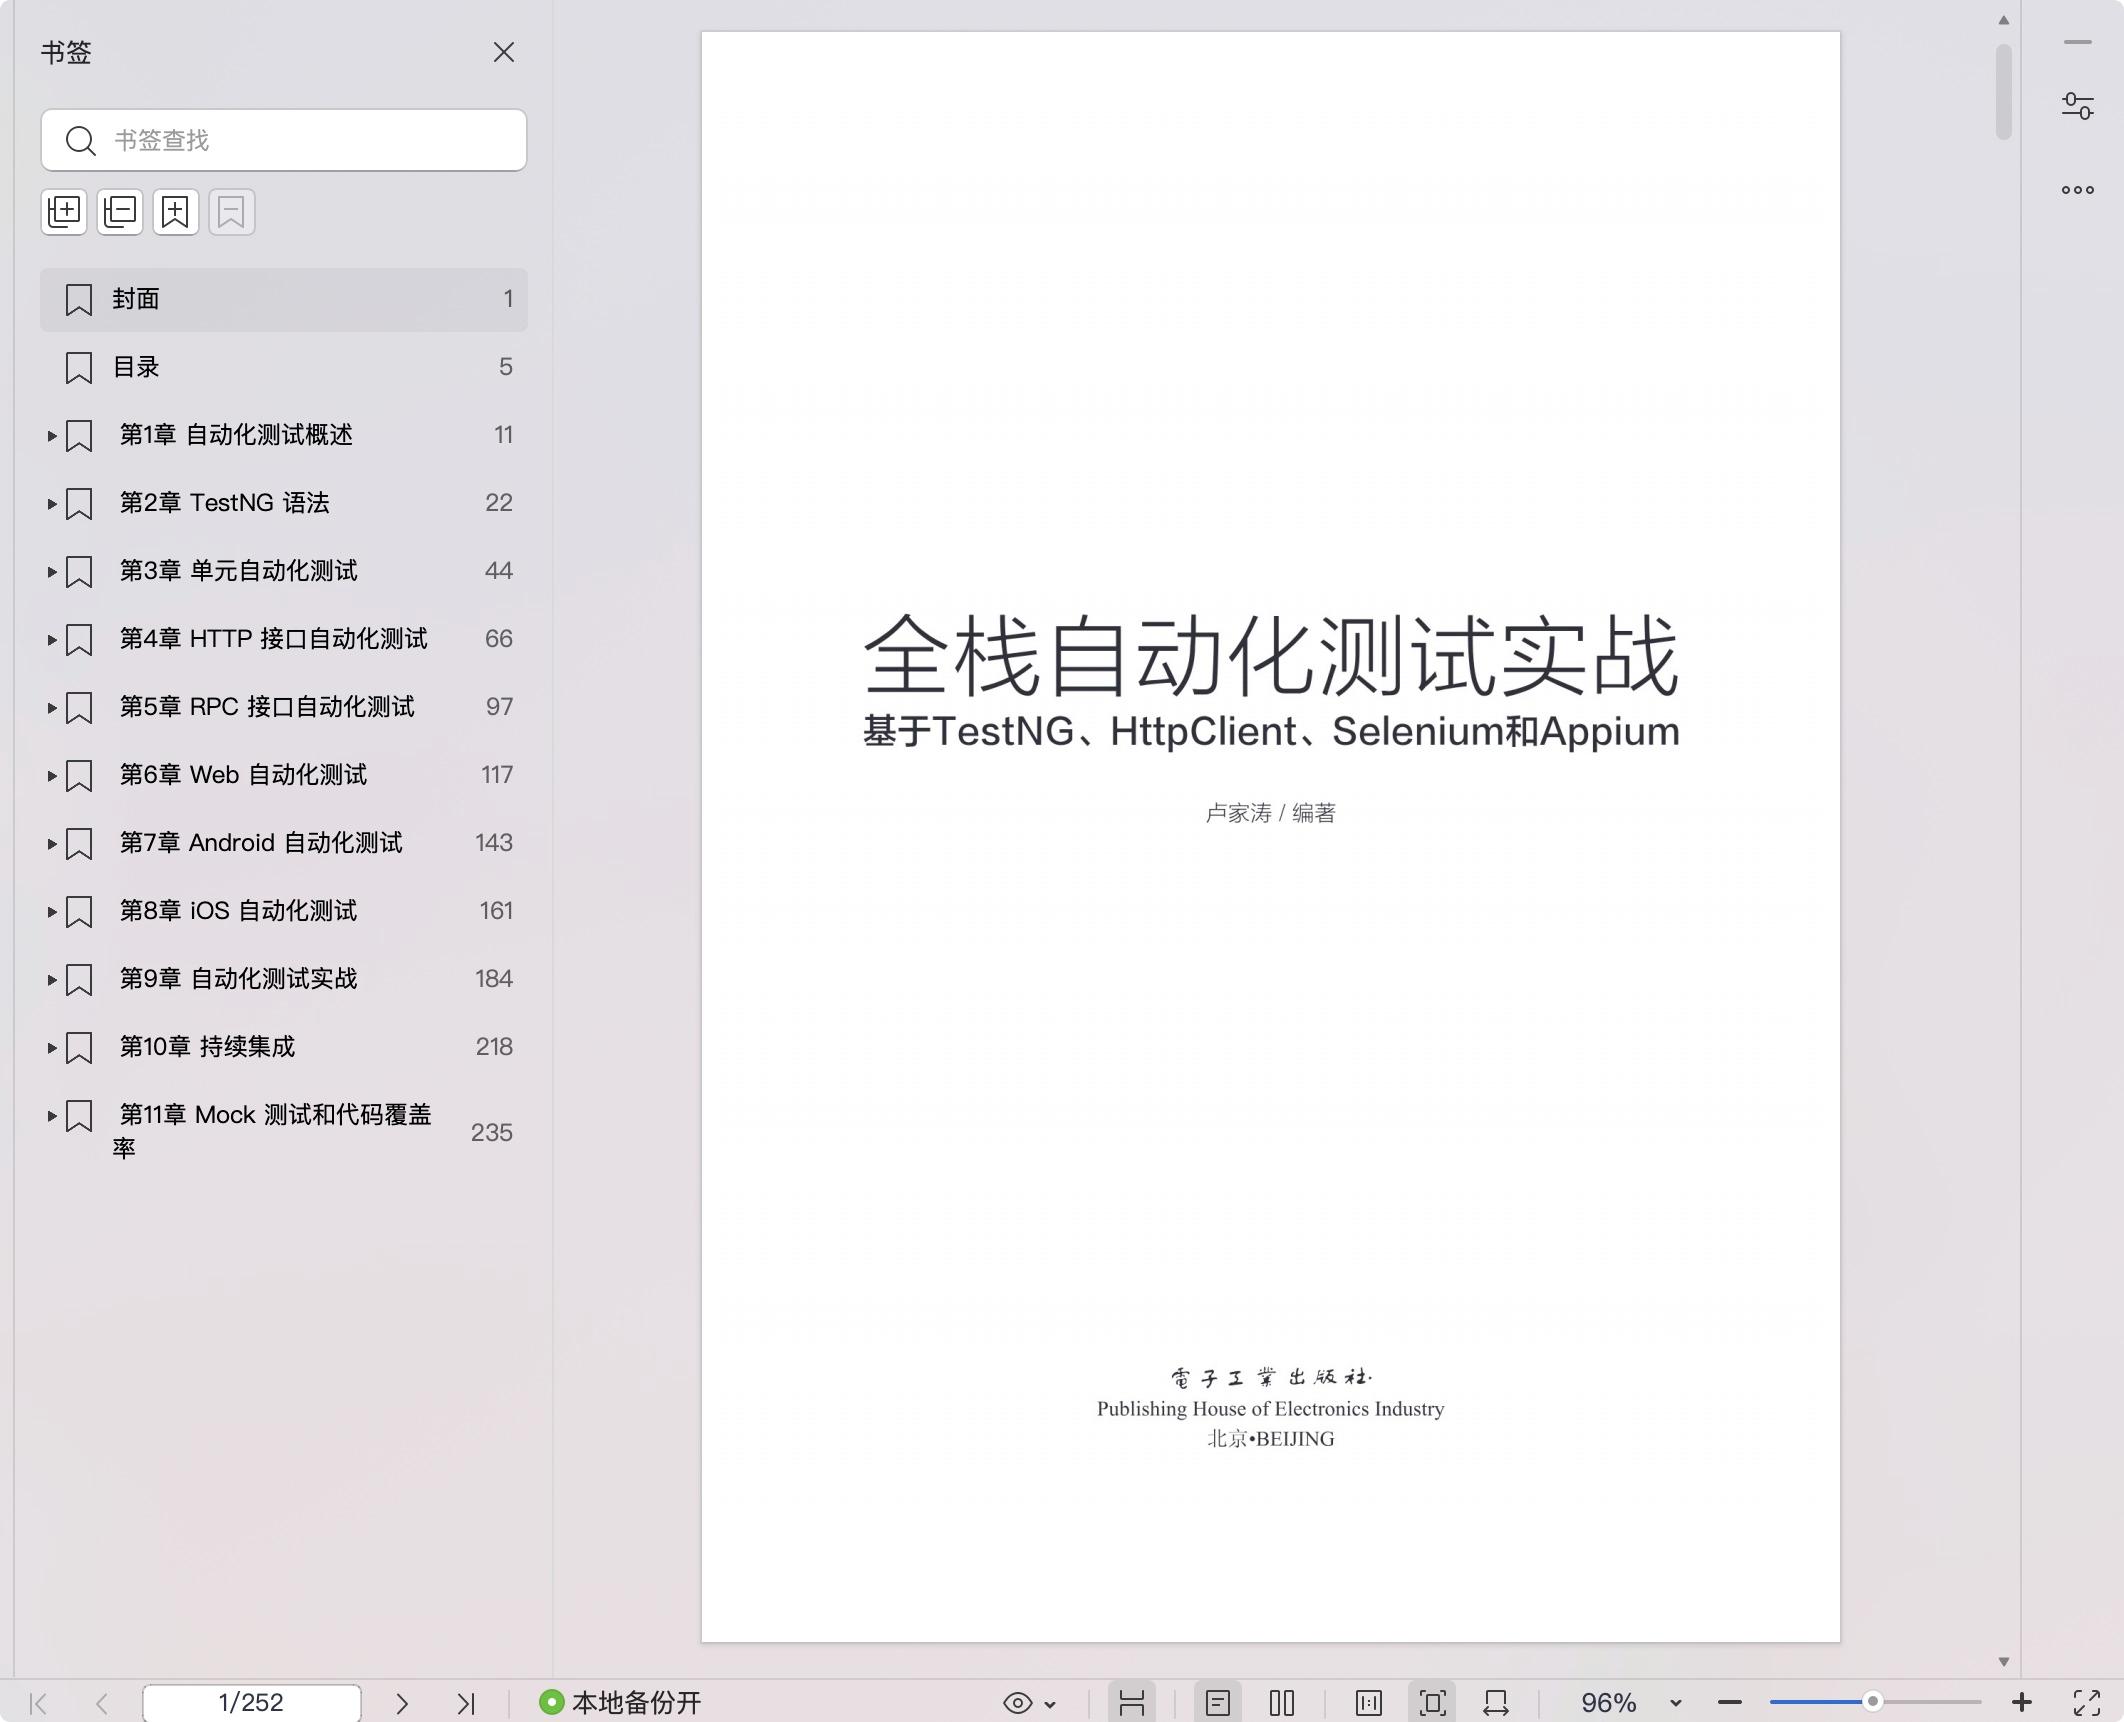The width and height of the screenshot is (2124, 1722).
Task: Open the 目录 bookmark
Action: coord(284,367)
